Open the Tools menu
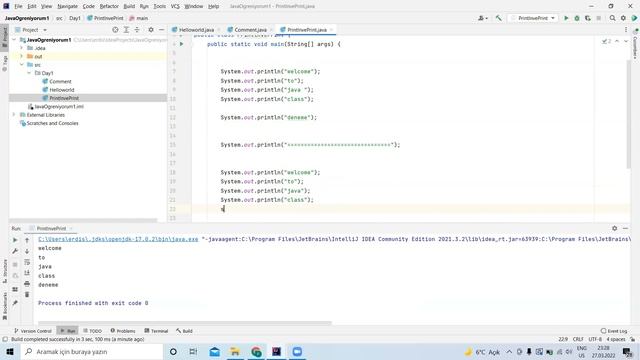The height and width of the screenshot is (360, 640). pyautogui.click(x=160, y=6)
